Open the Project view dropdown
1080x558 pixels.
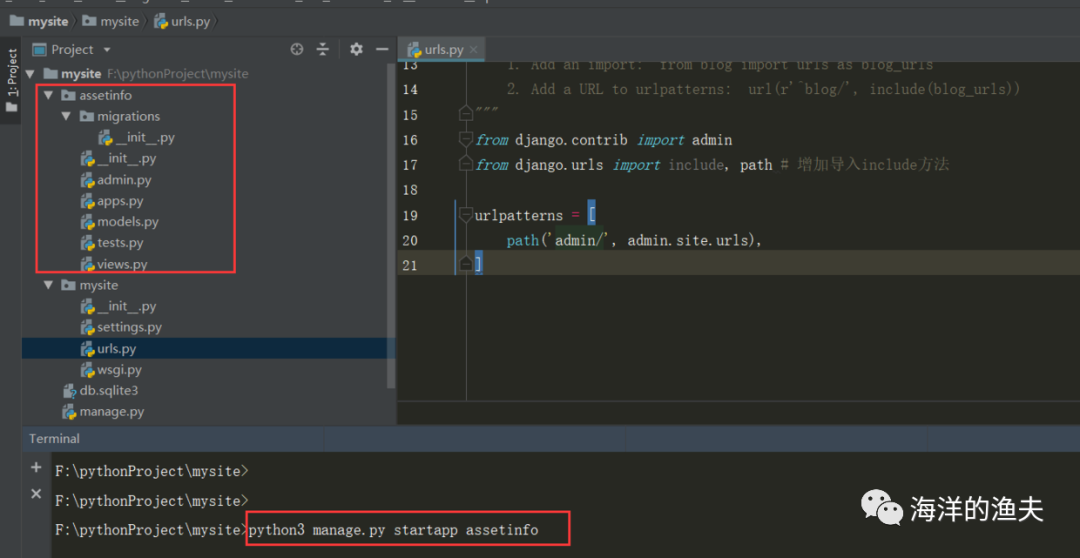107,50
